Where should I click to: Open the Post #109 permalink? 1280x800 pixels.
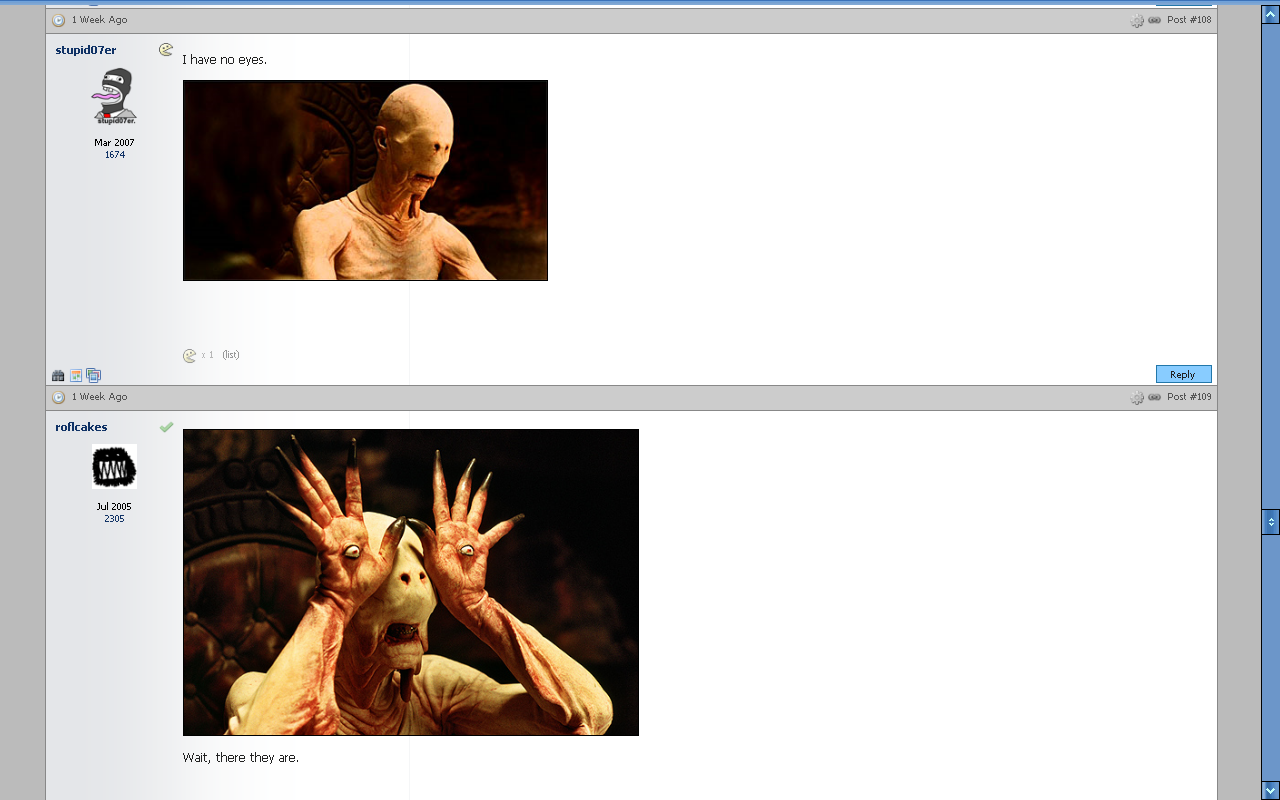1189,397
